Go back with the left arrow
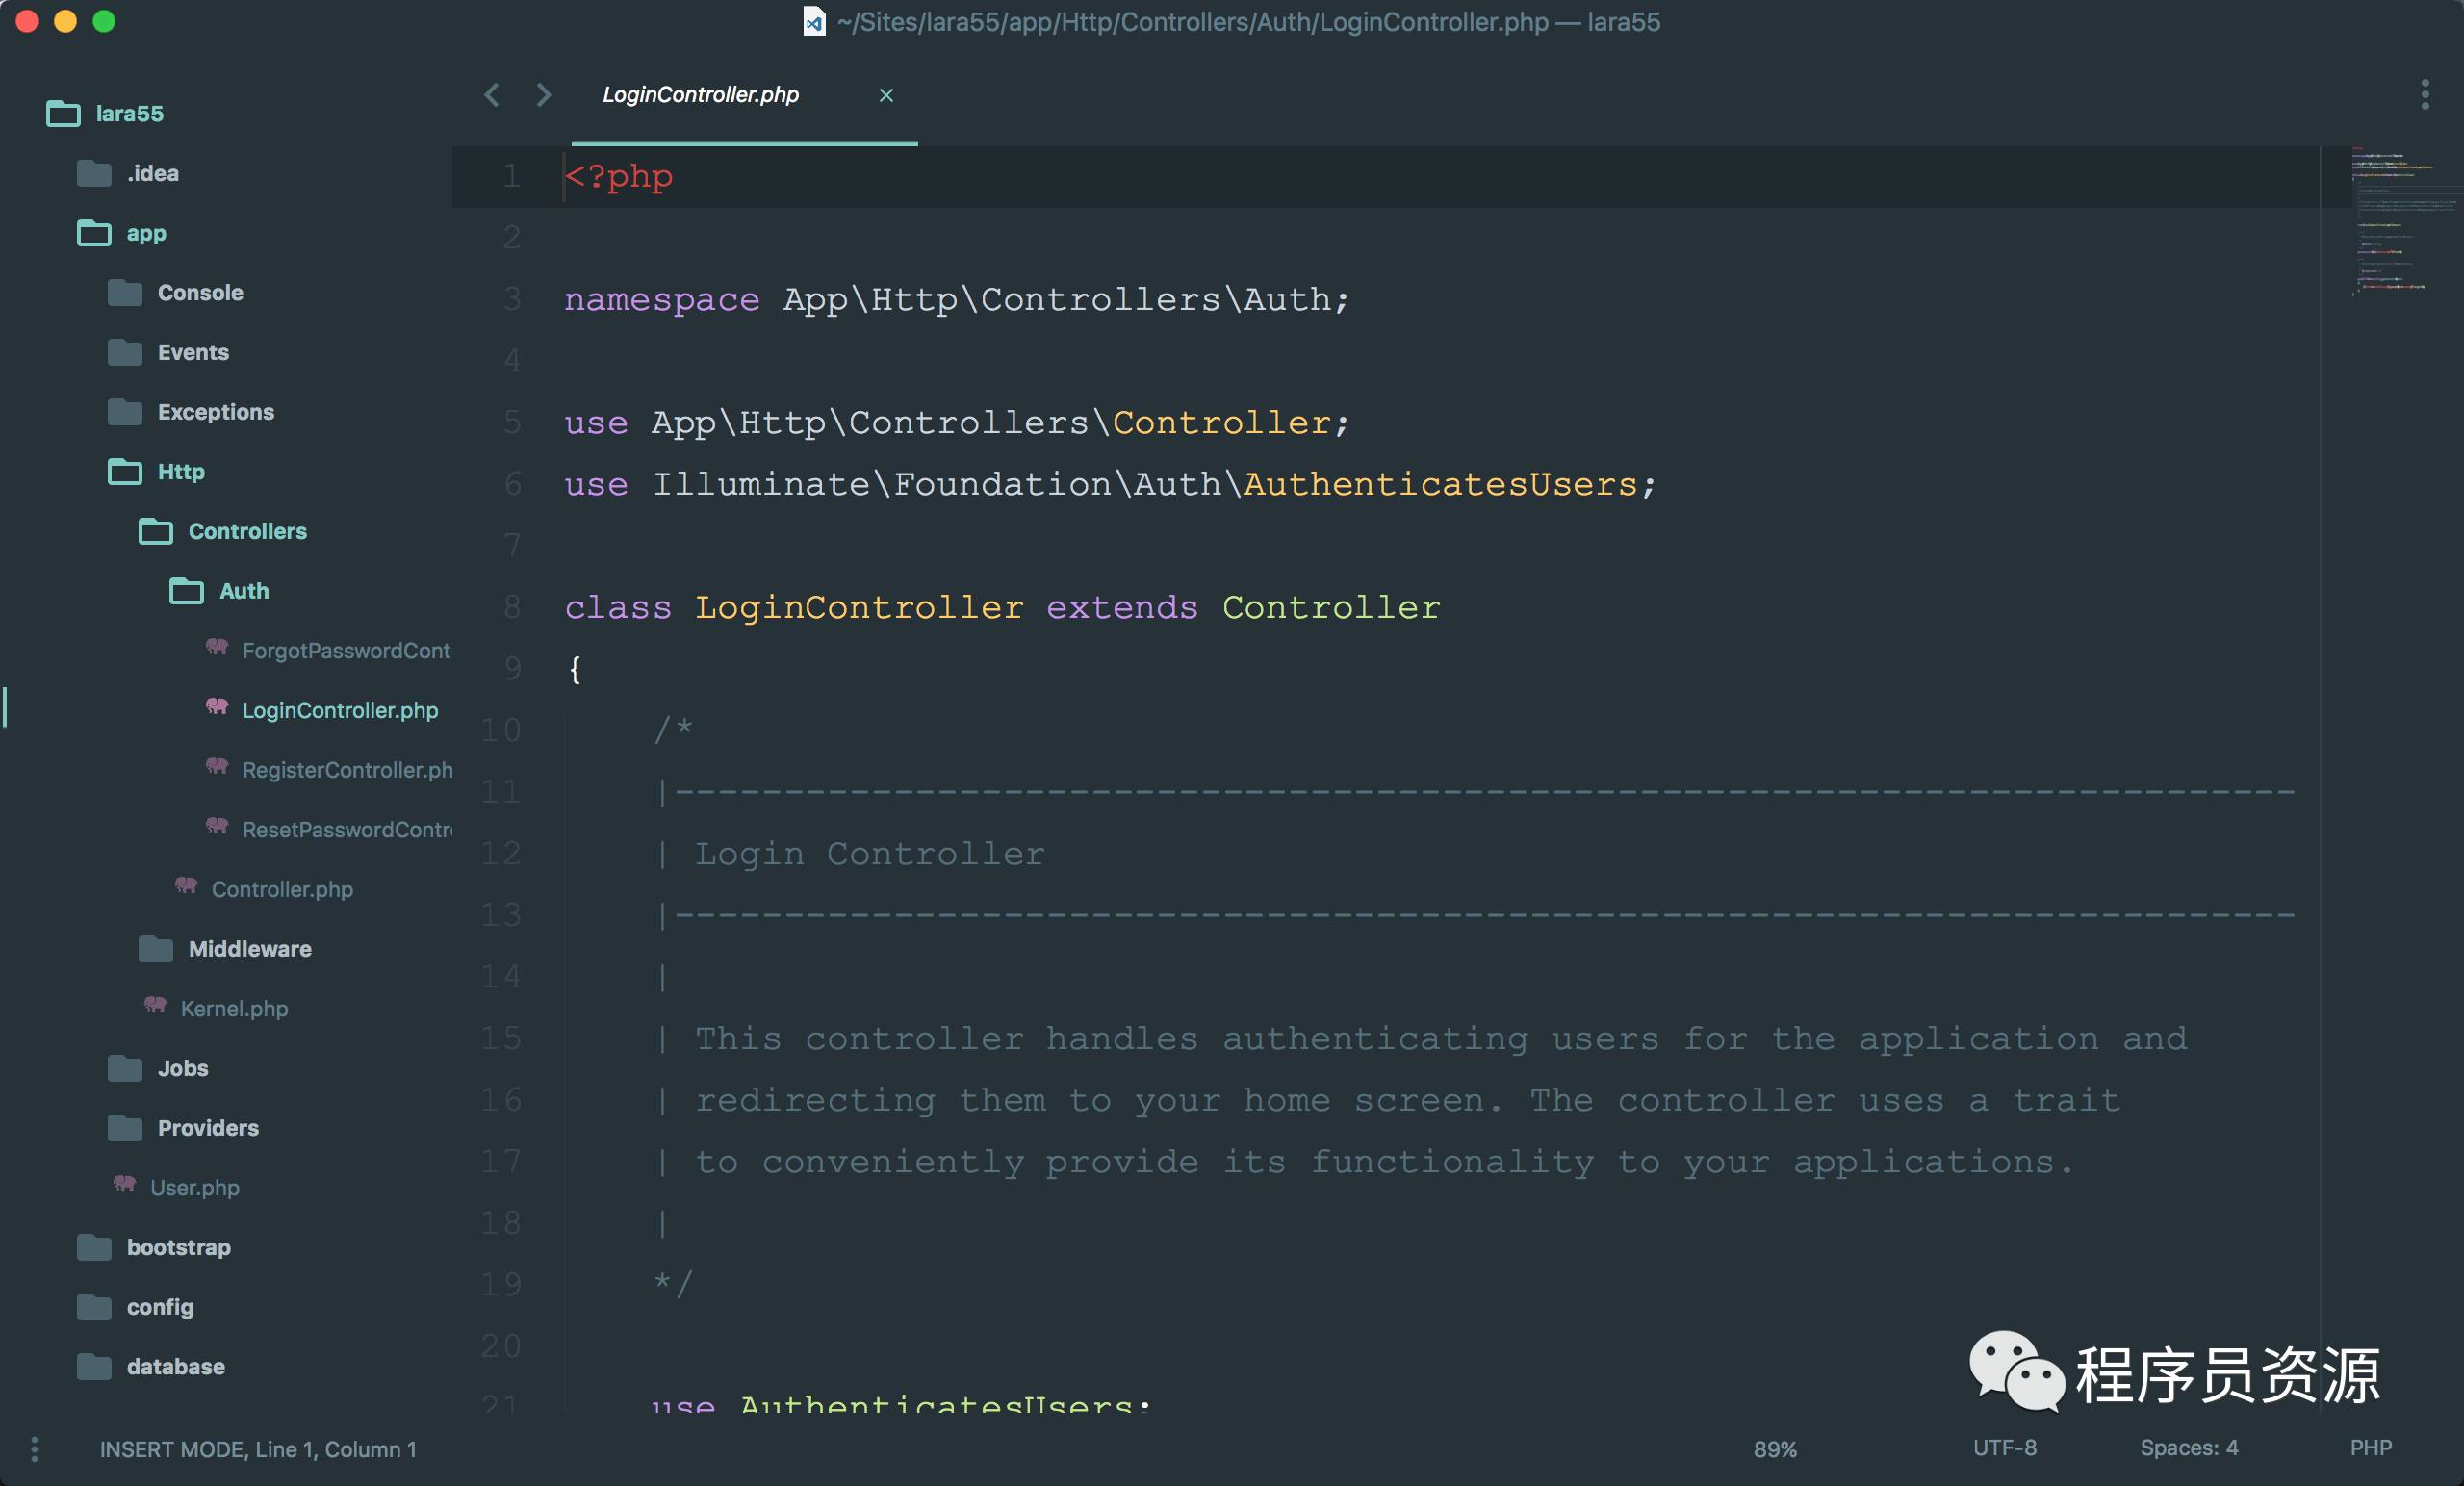The width and height of the screenshot is (2464, 1486). 491,95
